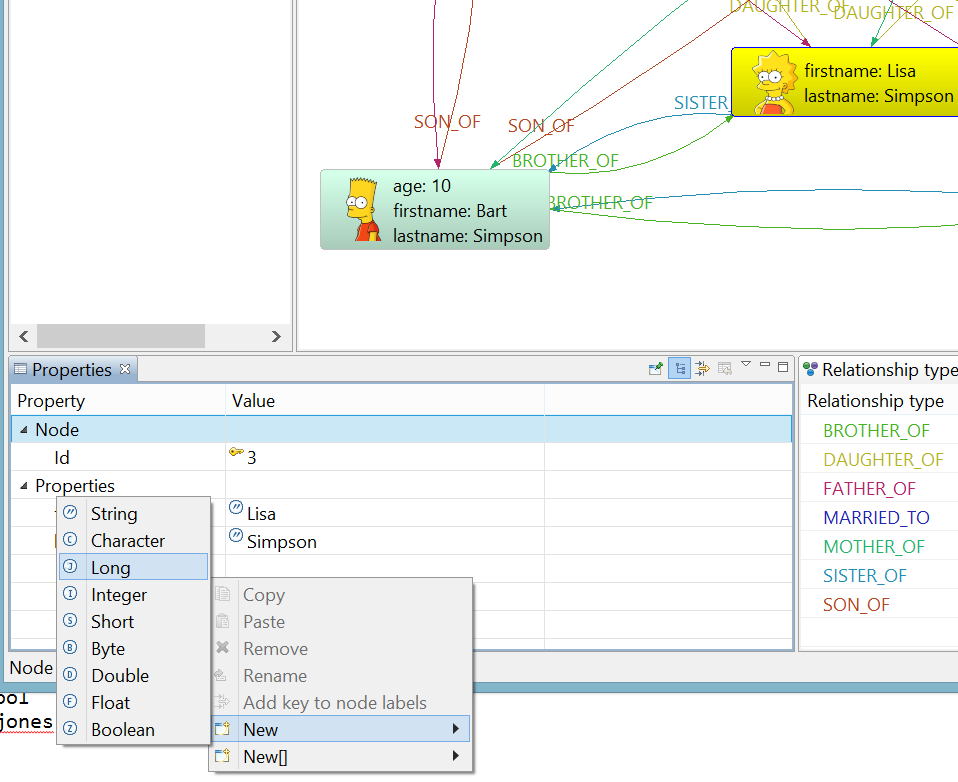This screenshot has width=958, height=782.
Task: Open the Properties view menu triangle
Action: (x=746, y=365)
